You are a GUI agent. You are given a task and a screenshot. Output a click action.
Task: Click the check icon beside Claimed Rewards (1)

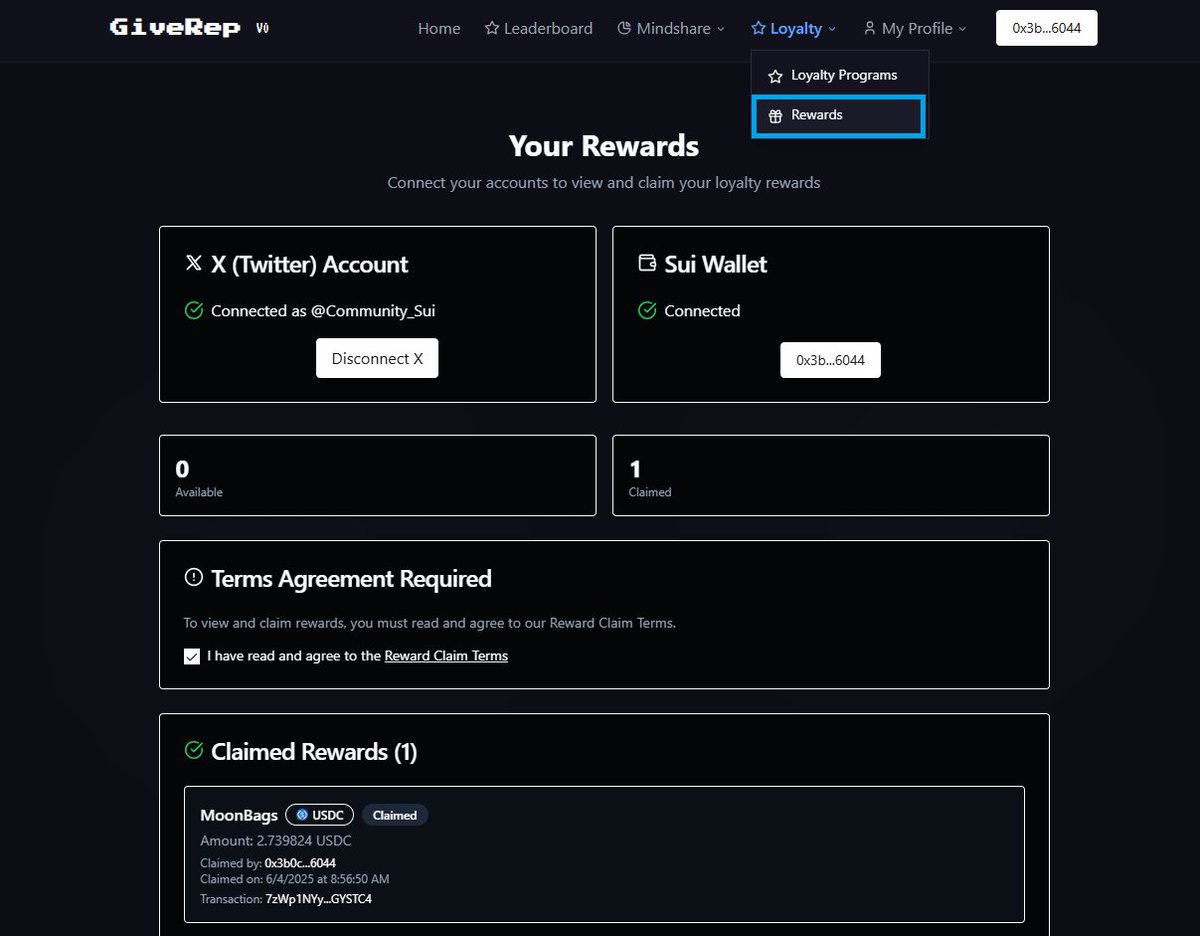[x=194, y=750]
